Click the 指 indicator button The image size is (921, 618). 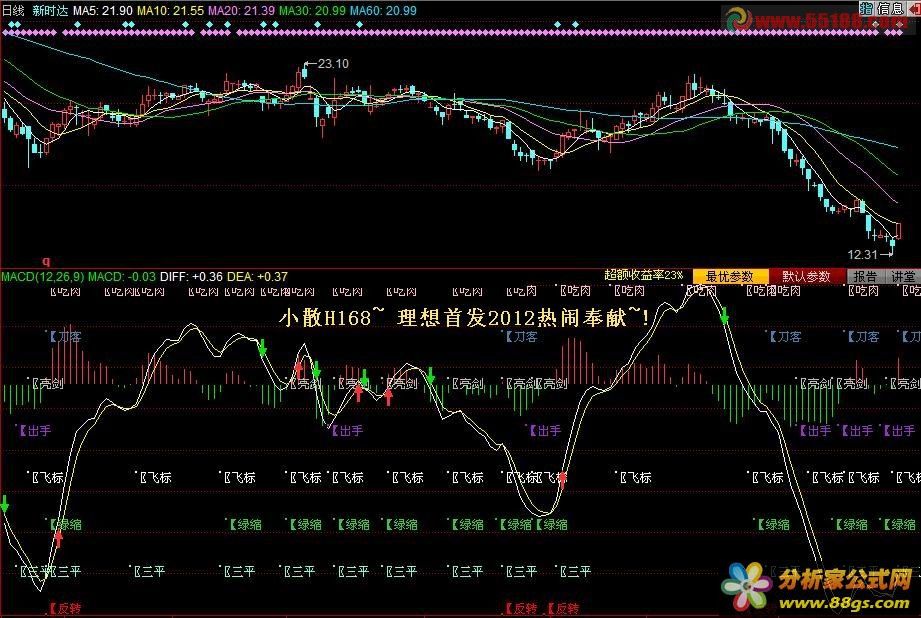pyautogui.click(x=866, y=8)
